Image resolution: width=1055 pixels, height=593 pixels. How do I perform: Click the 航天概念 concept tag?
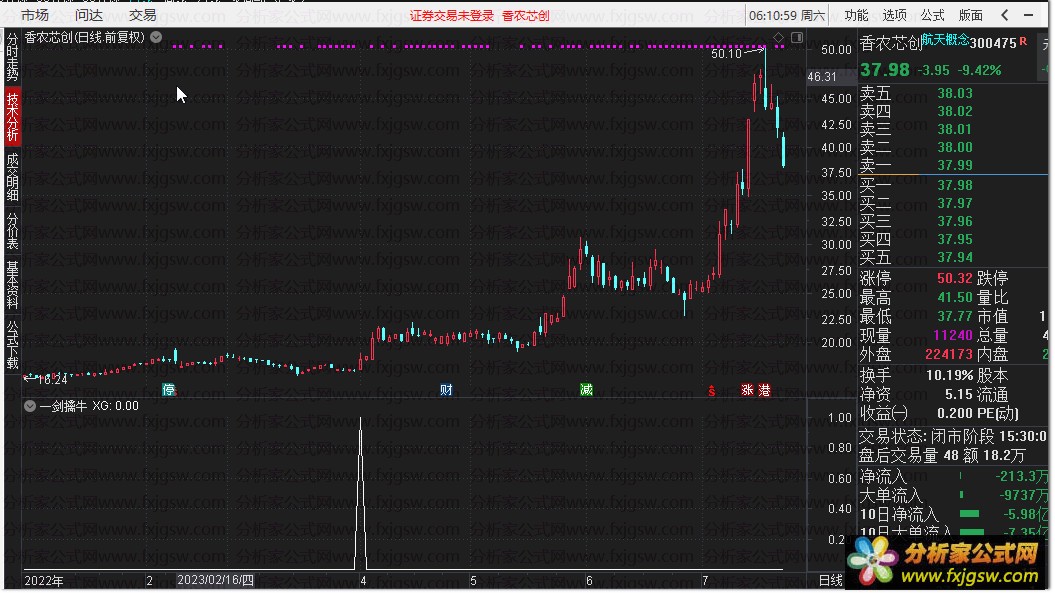945,40
